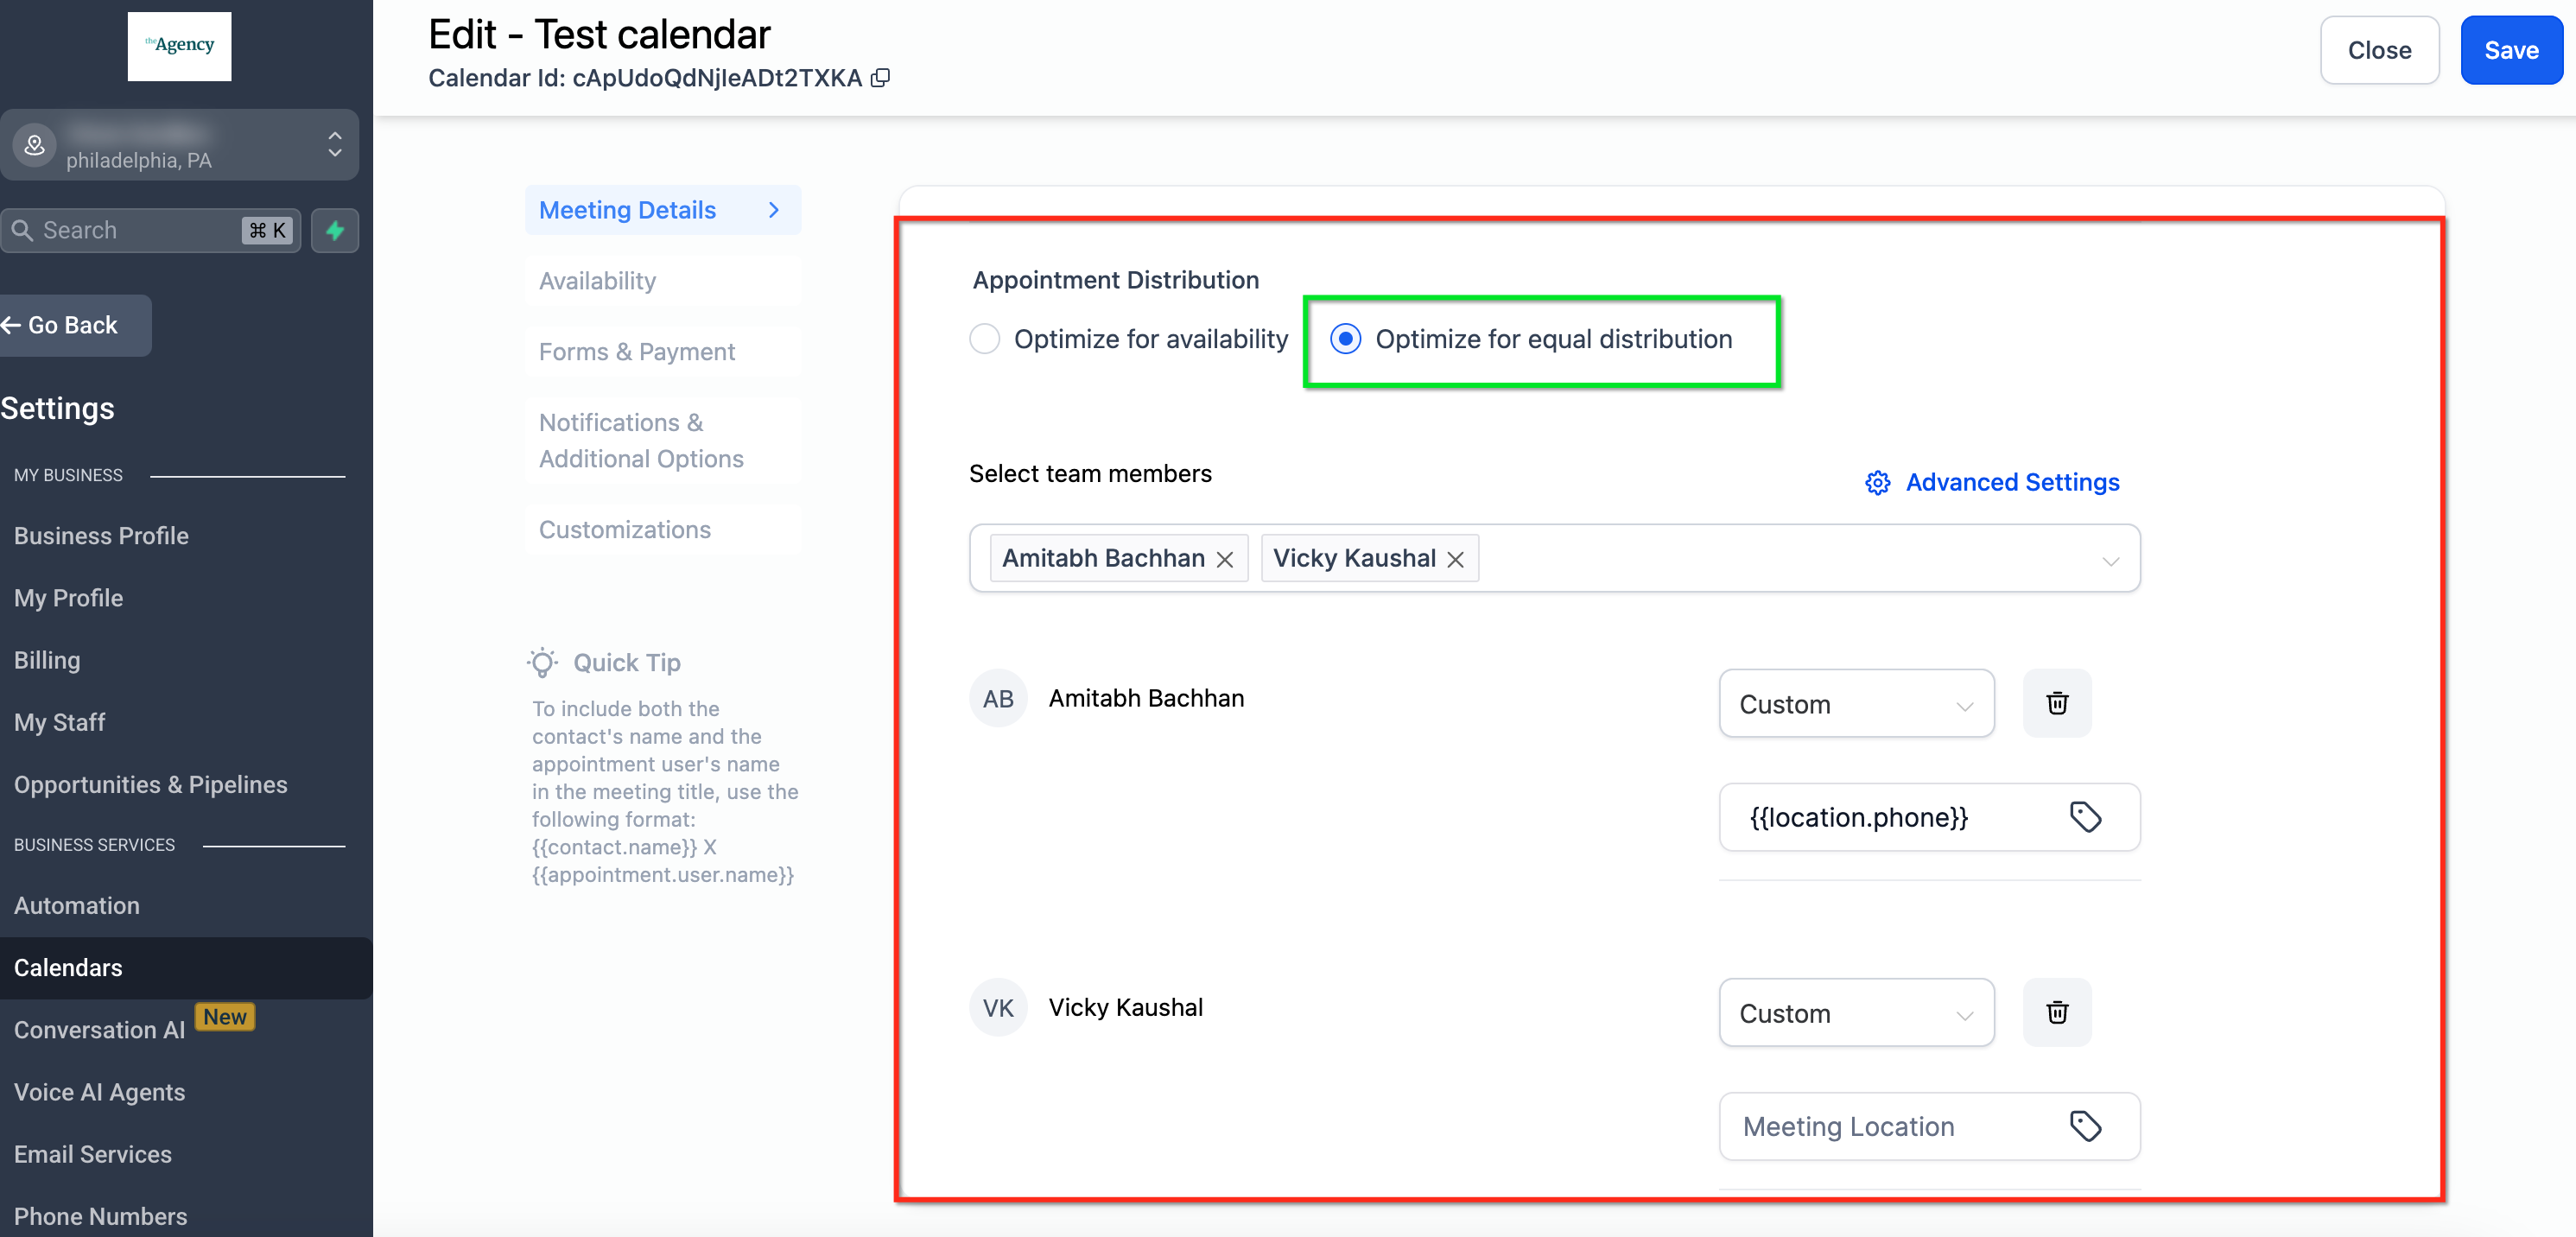Image resolution: width=2576 pixels, height=1237 pixels.
Task: Select Optimize for equal distribution option
Action: coord(1346,339)
